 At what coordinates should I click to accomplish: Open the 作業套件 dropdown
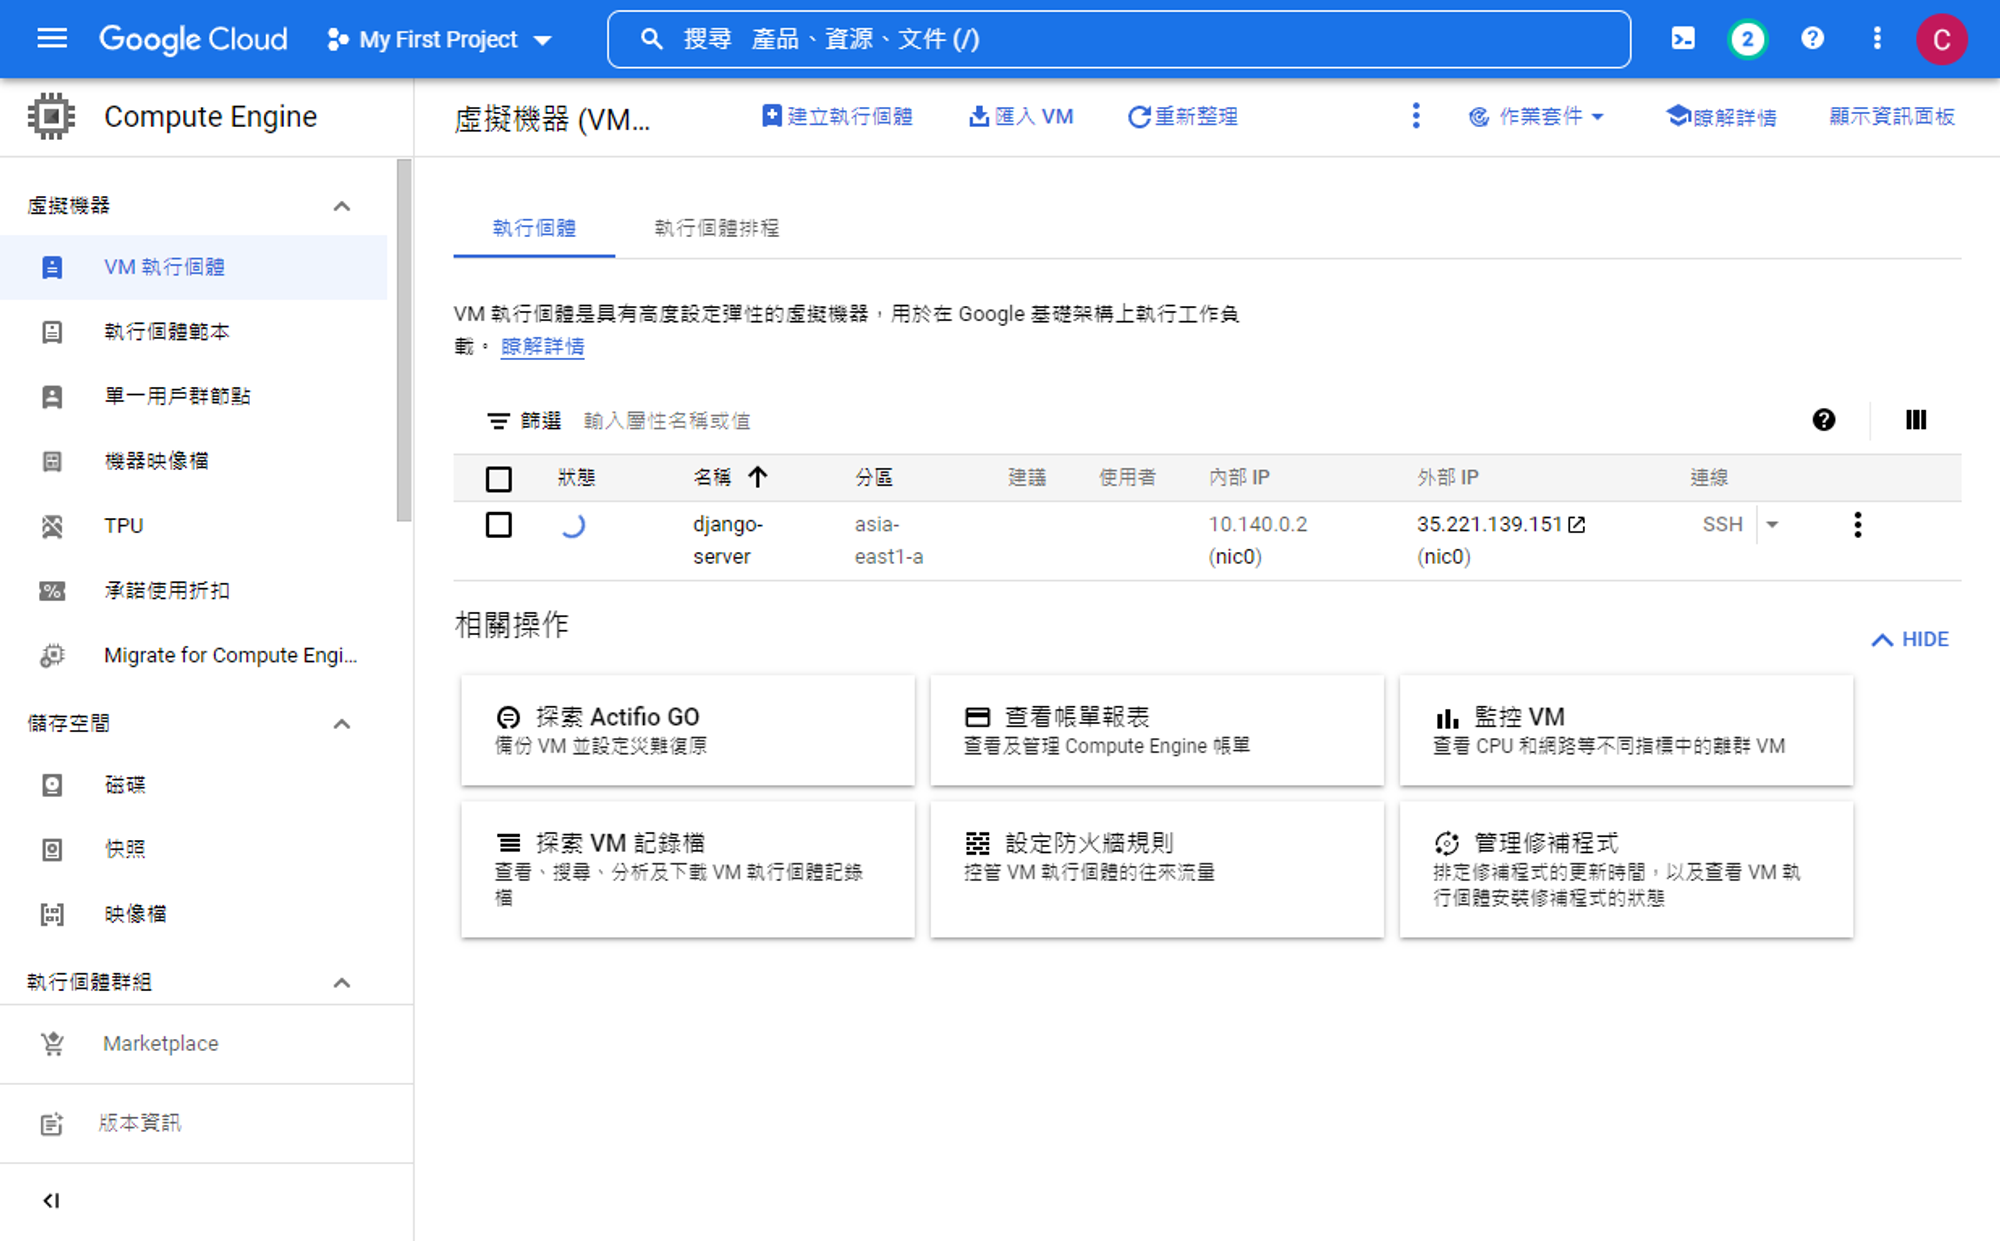[1536, 117]
